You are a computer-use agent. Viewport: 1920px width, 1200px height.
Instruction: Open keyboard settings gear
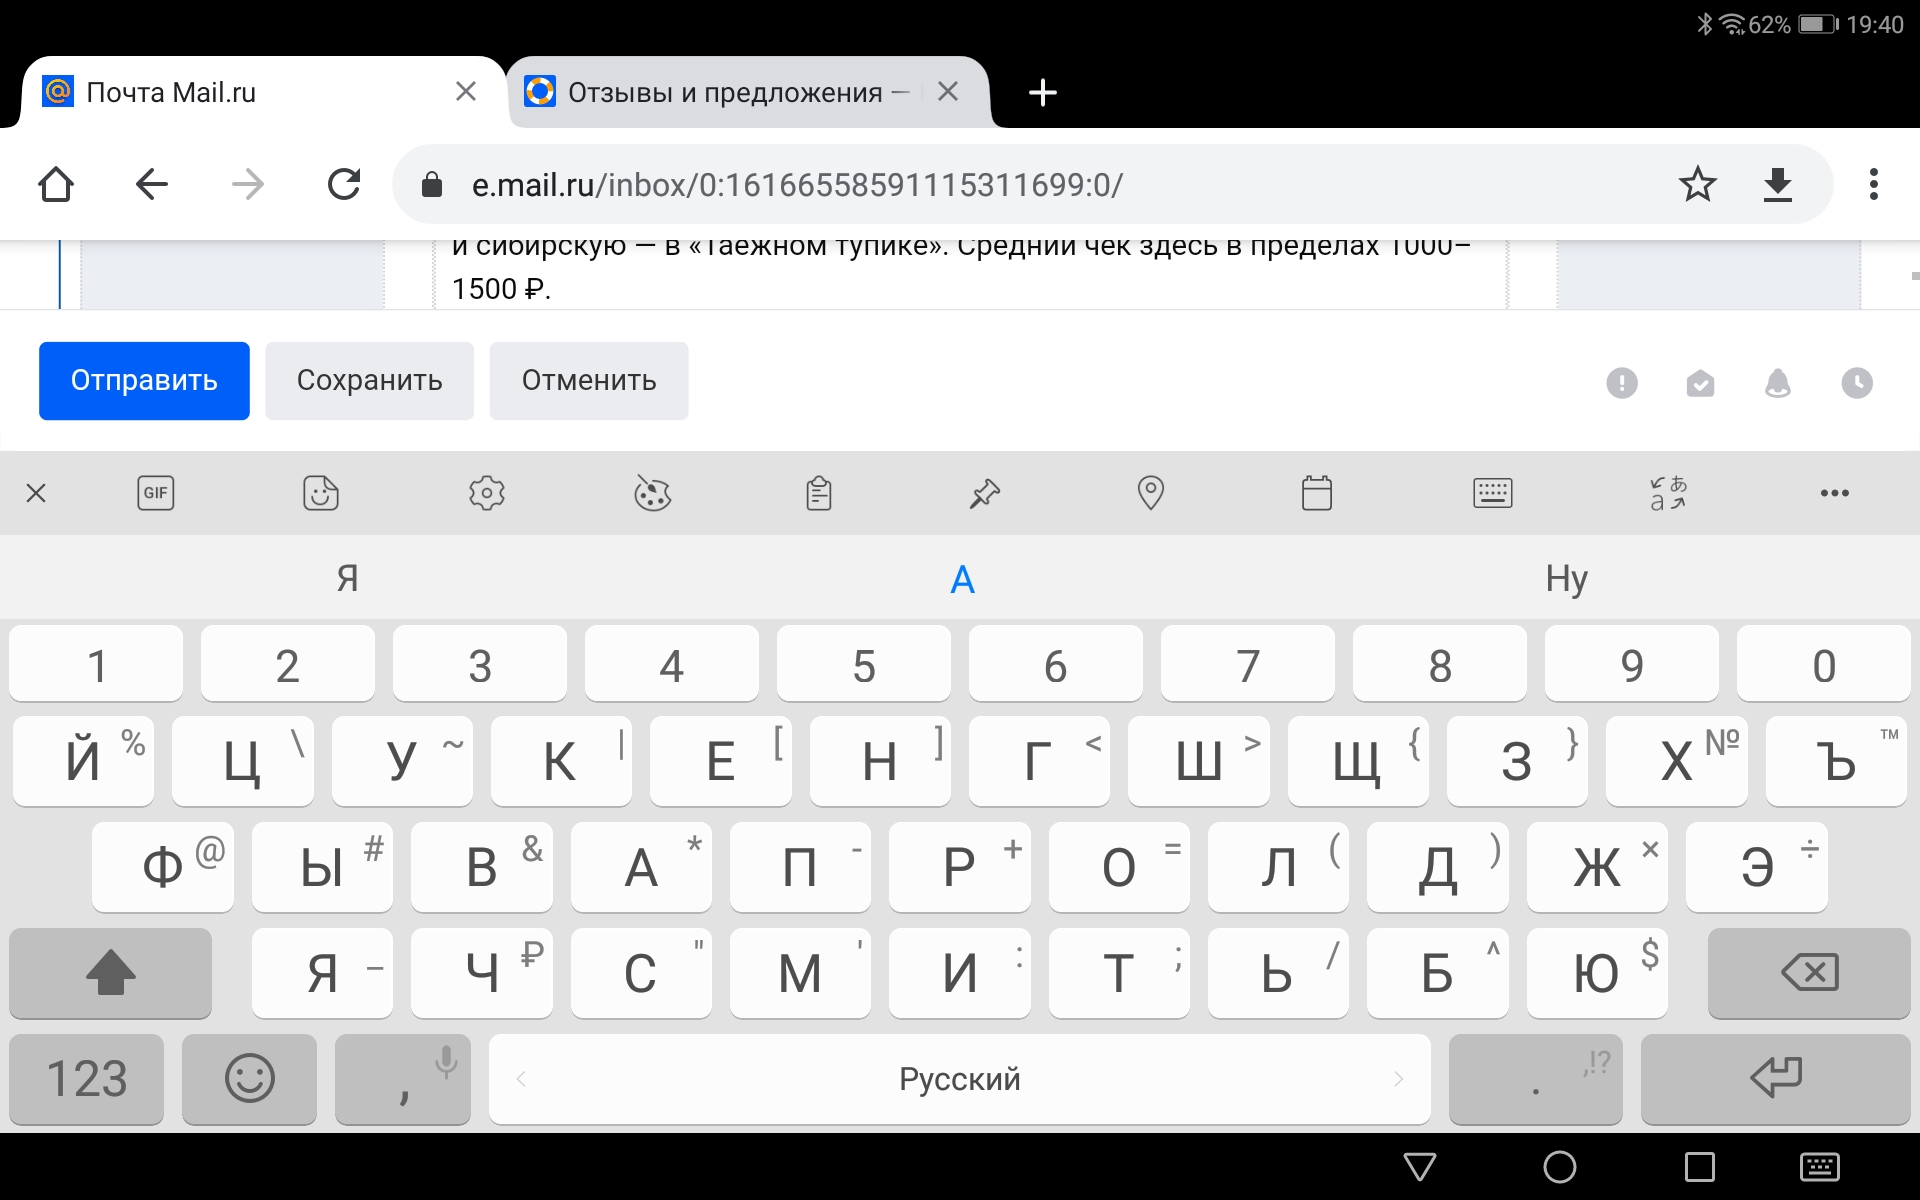coord(487,493)
